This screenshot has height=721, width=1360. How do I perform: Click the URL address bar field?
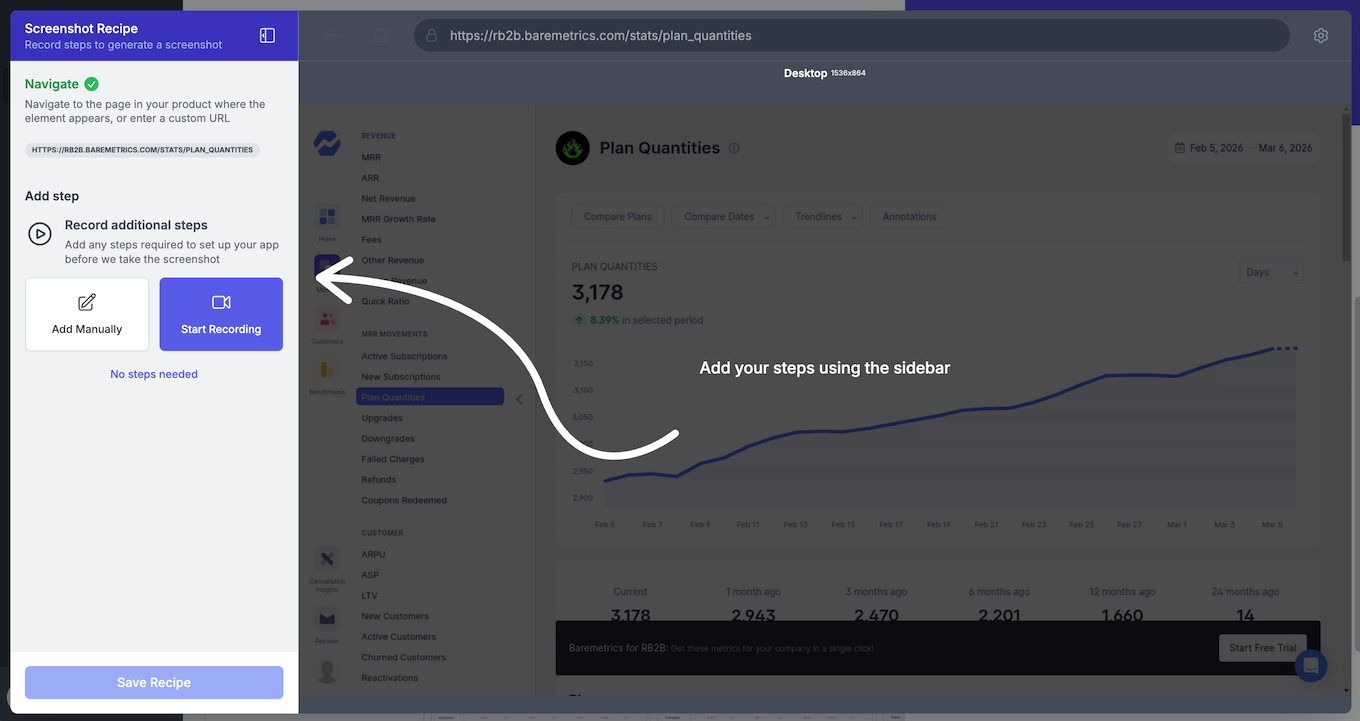click(850, 35)
